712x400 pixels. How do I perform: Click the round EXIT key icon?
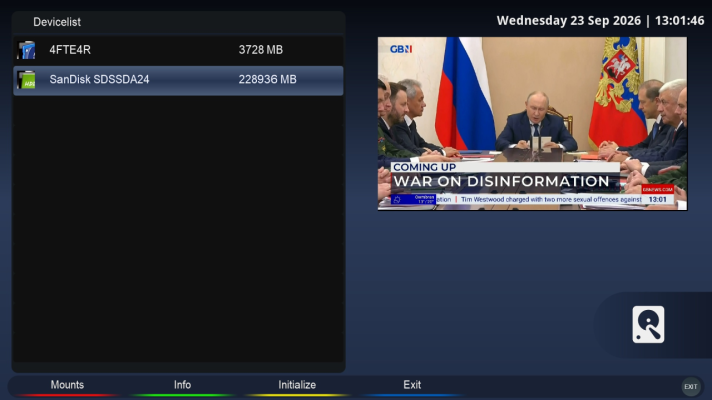[x=691, y=387]
